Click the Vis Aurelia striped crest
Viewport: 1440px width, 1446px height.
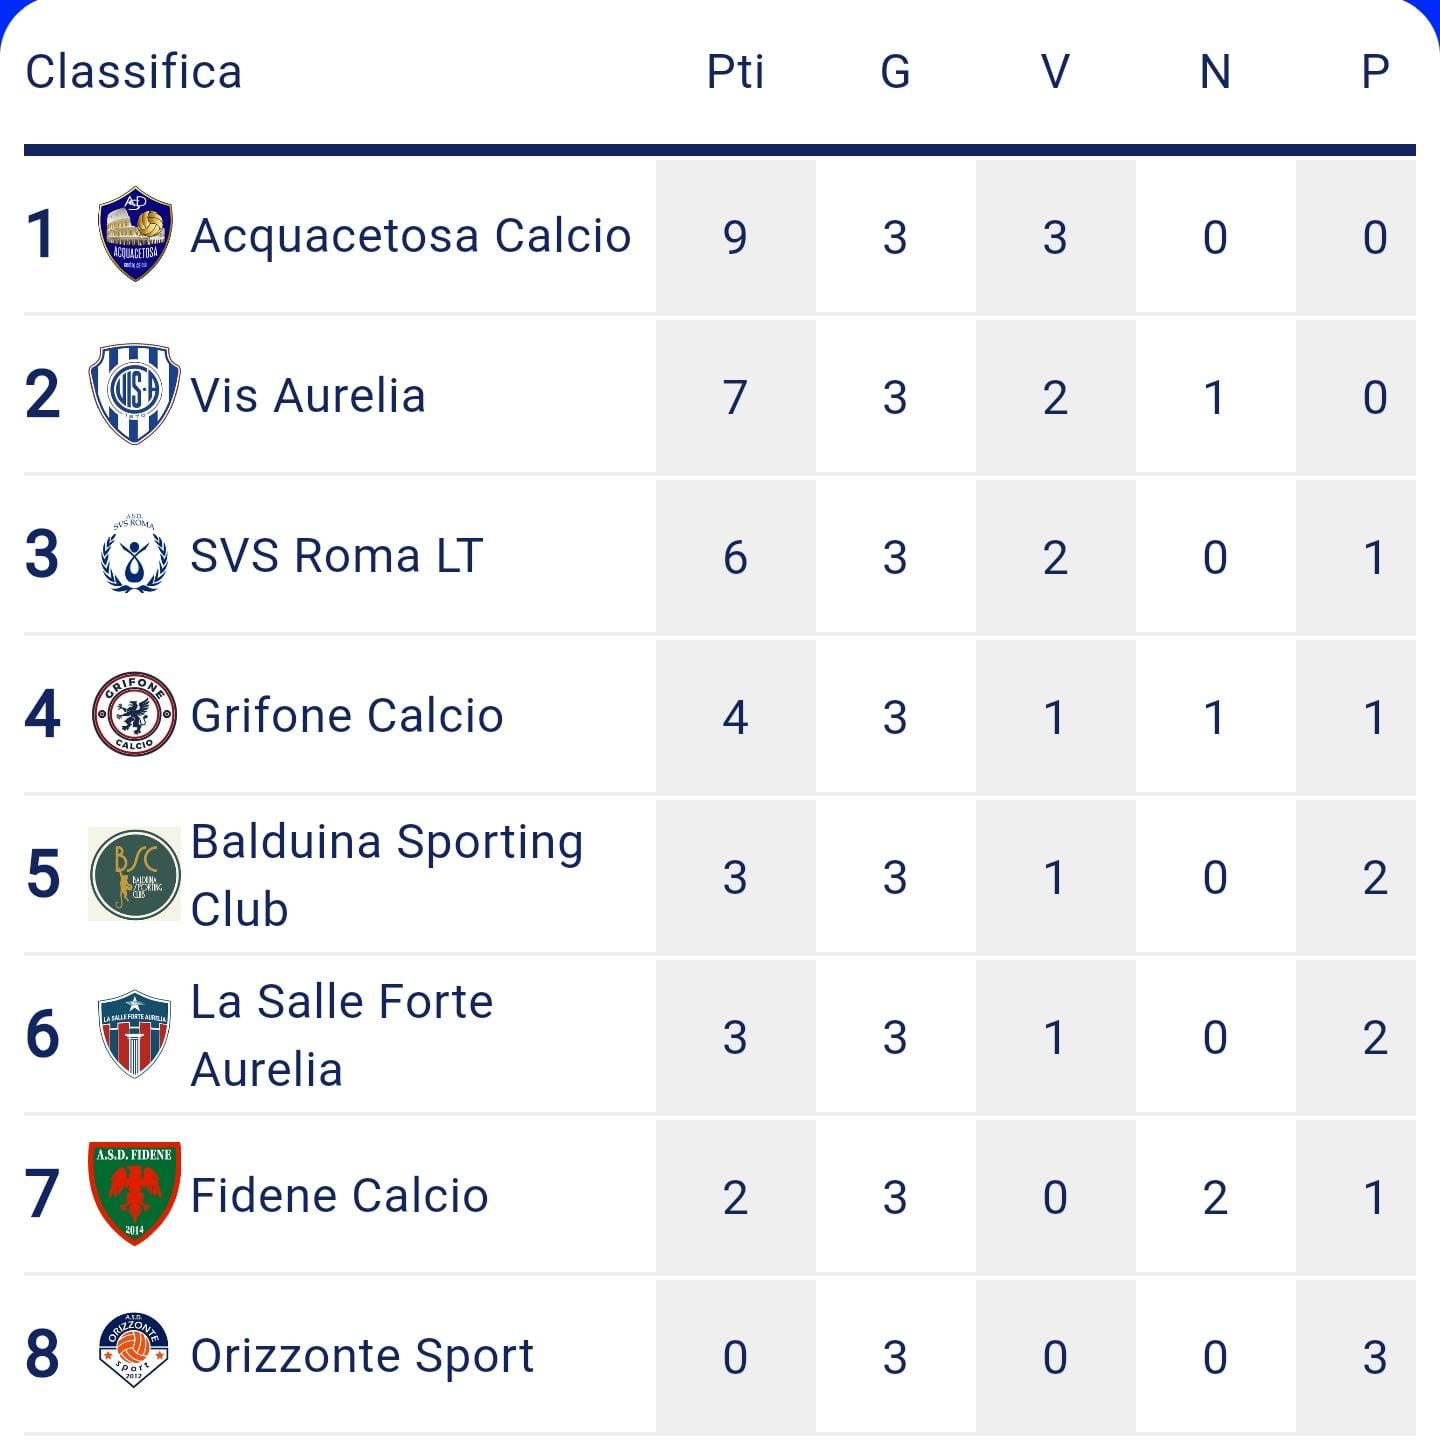pos(135,394)
